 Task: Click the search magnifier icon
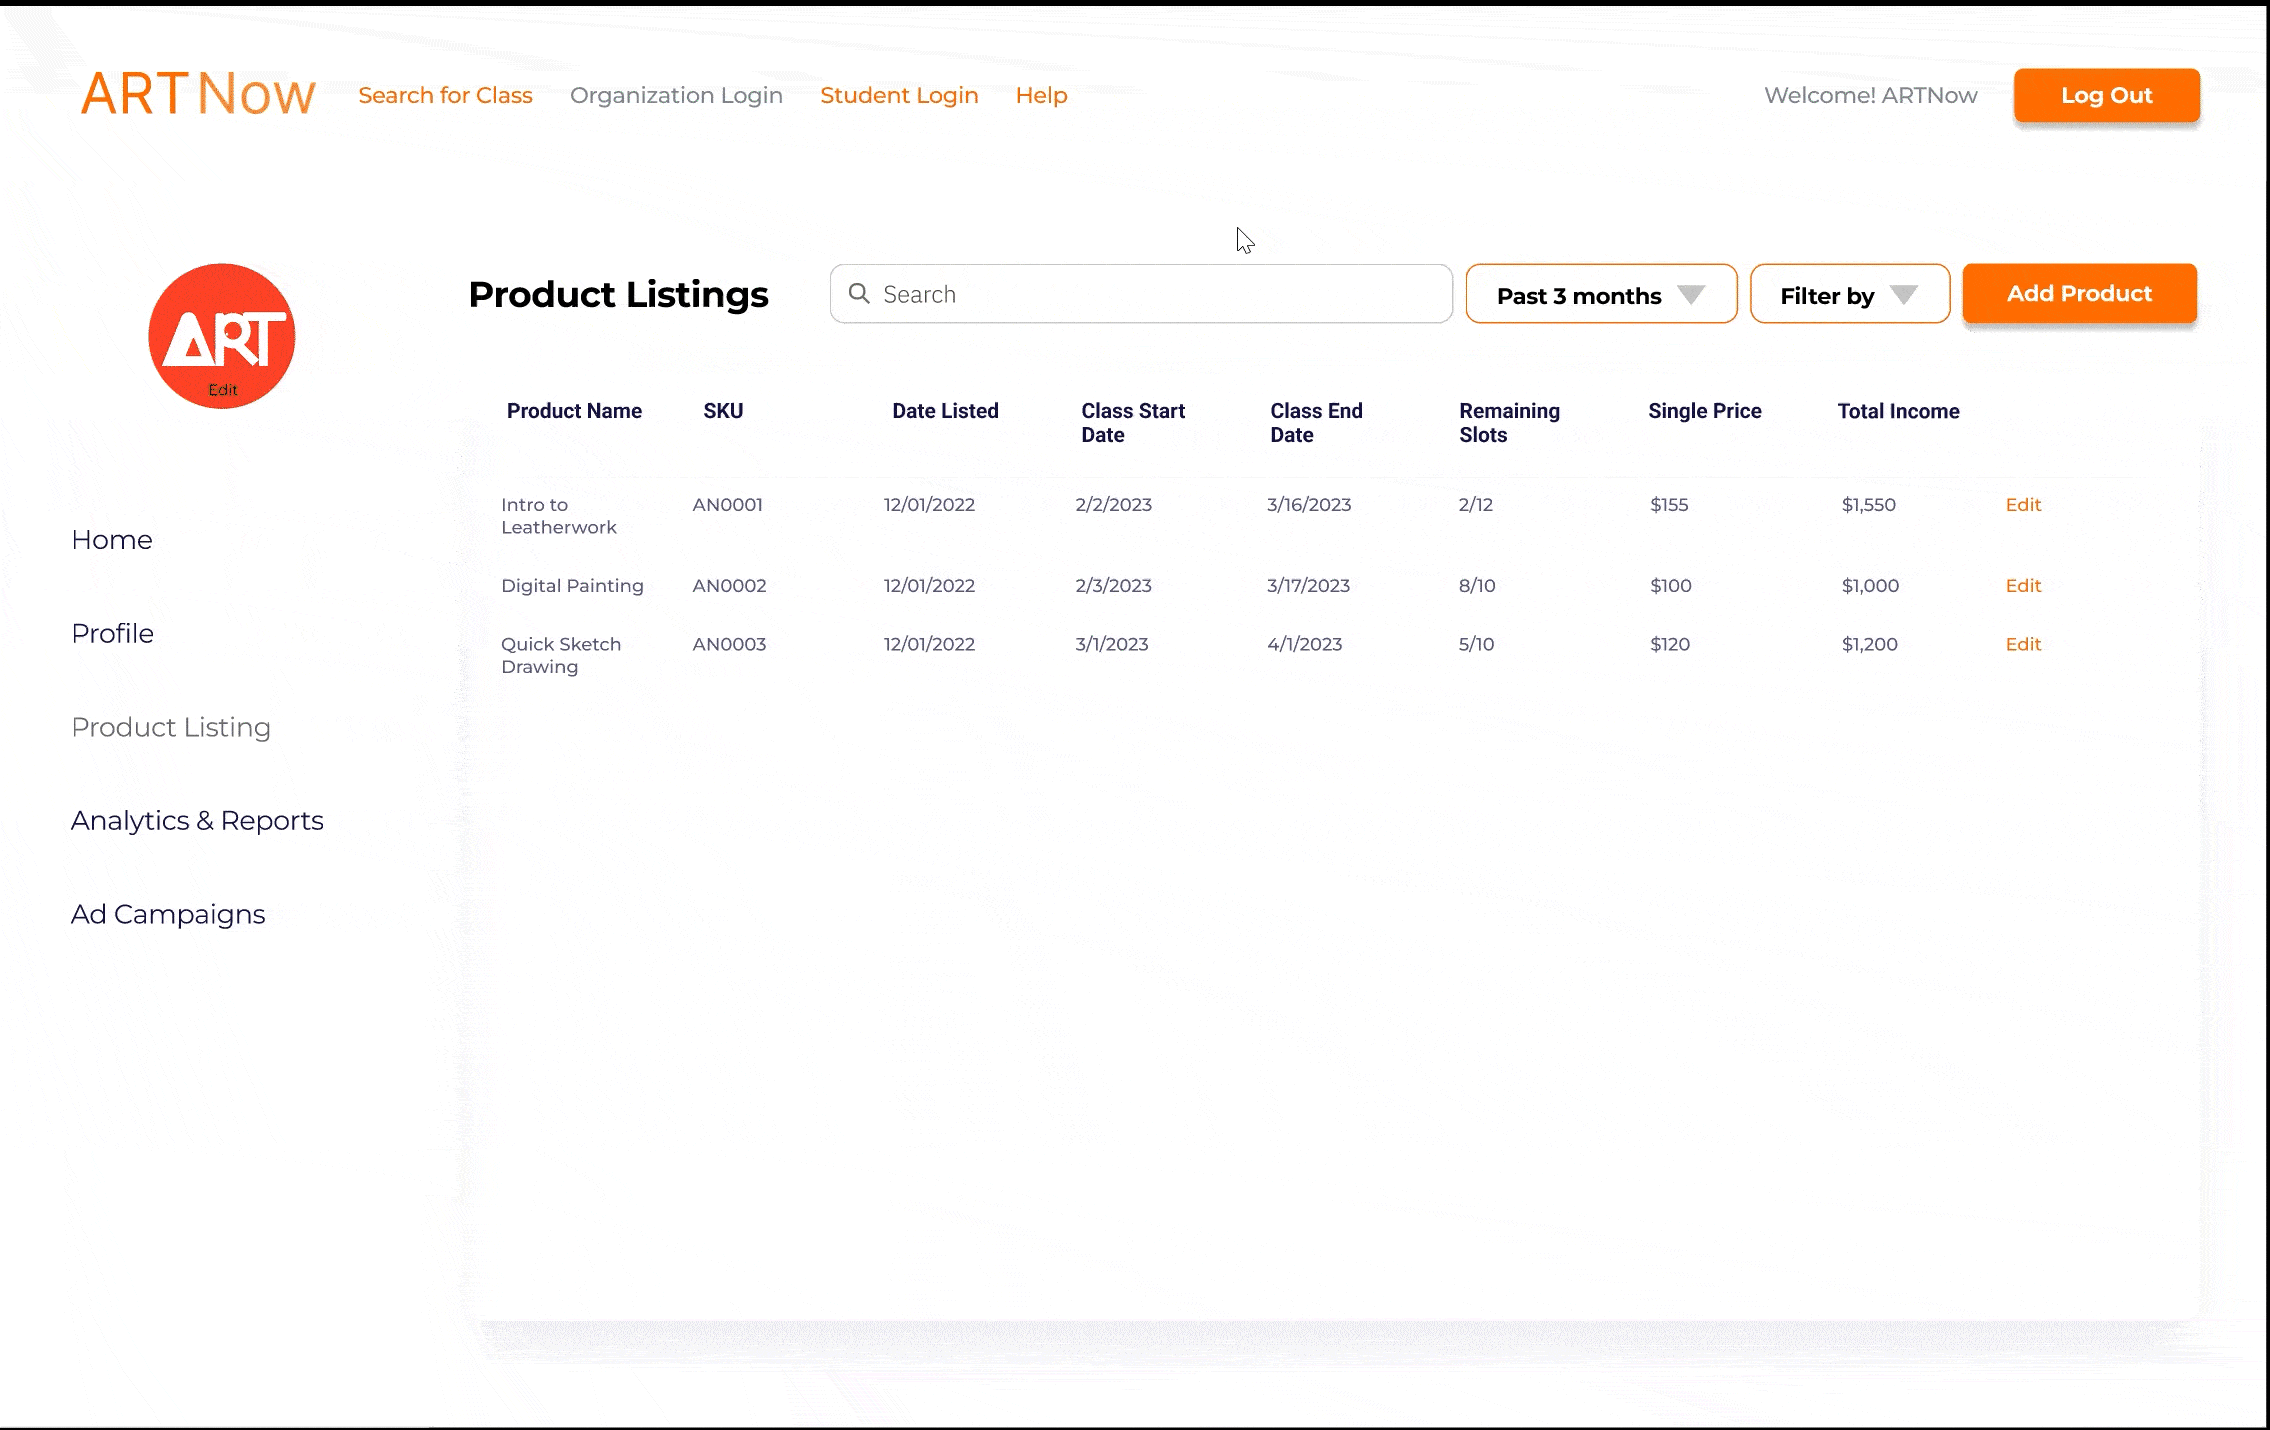(859, 293)
